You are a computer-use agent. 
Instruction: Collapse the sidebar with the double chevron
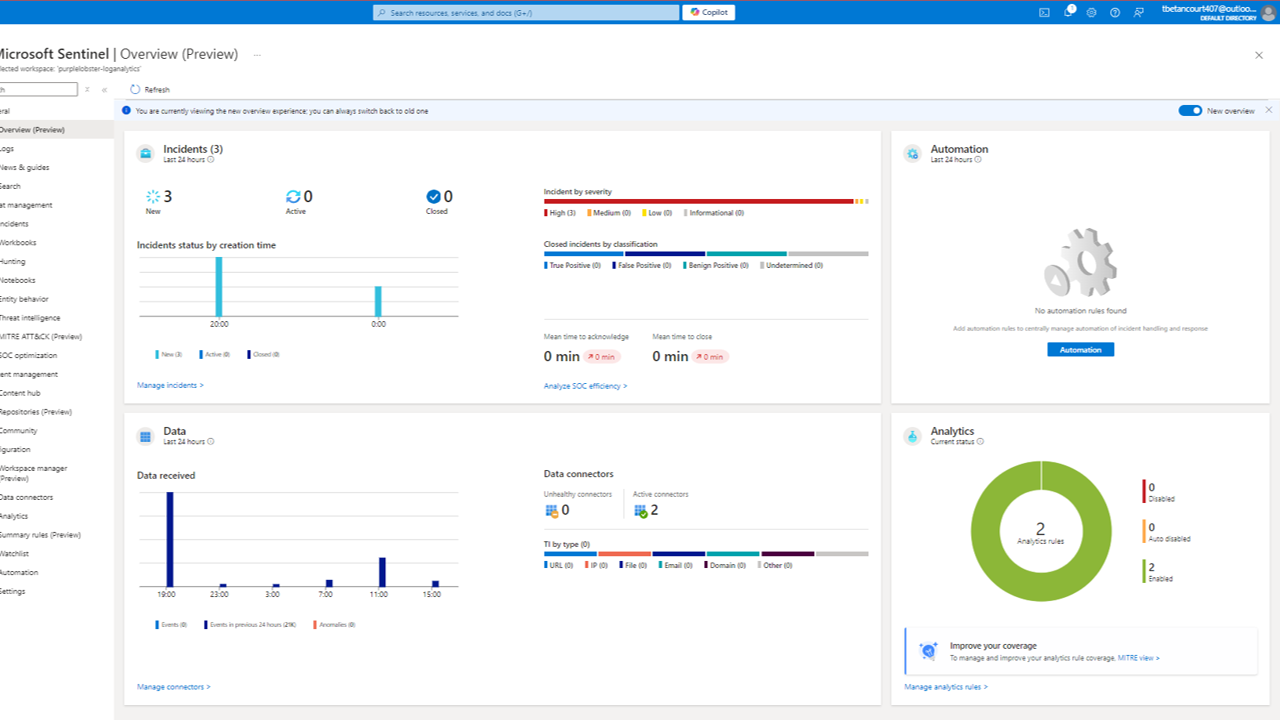[105, 89]
